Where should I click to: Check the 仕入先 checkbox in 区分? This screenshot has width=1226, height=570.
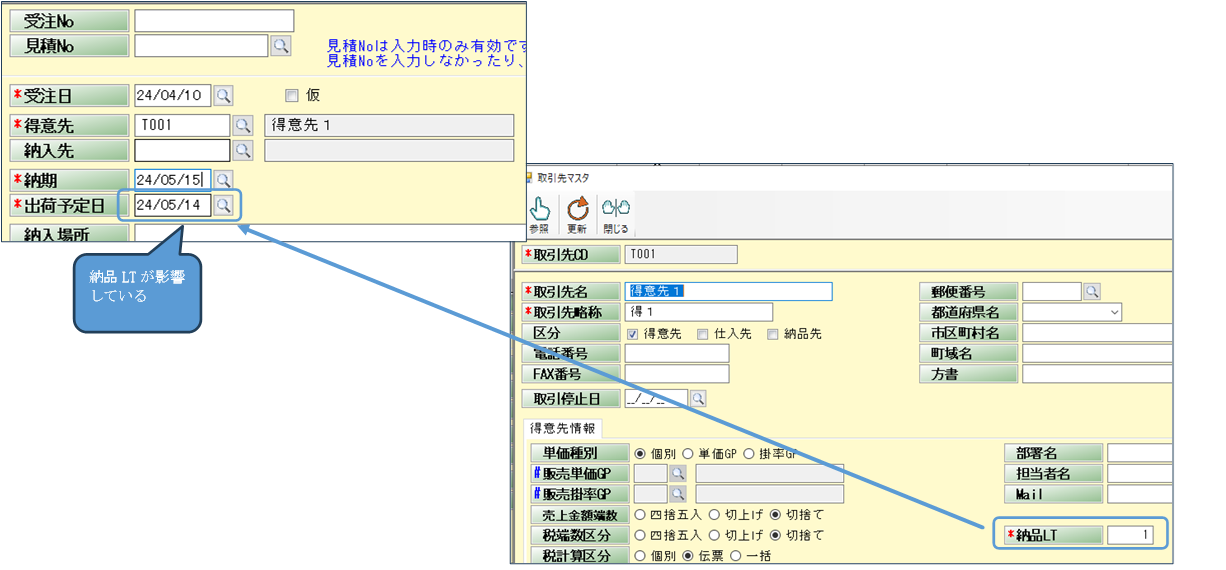pyautogui.click(x=703, y=334)
